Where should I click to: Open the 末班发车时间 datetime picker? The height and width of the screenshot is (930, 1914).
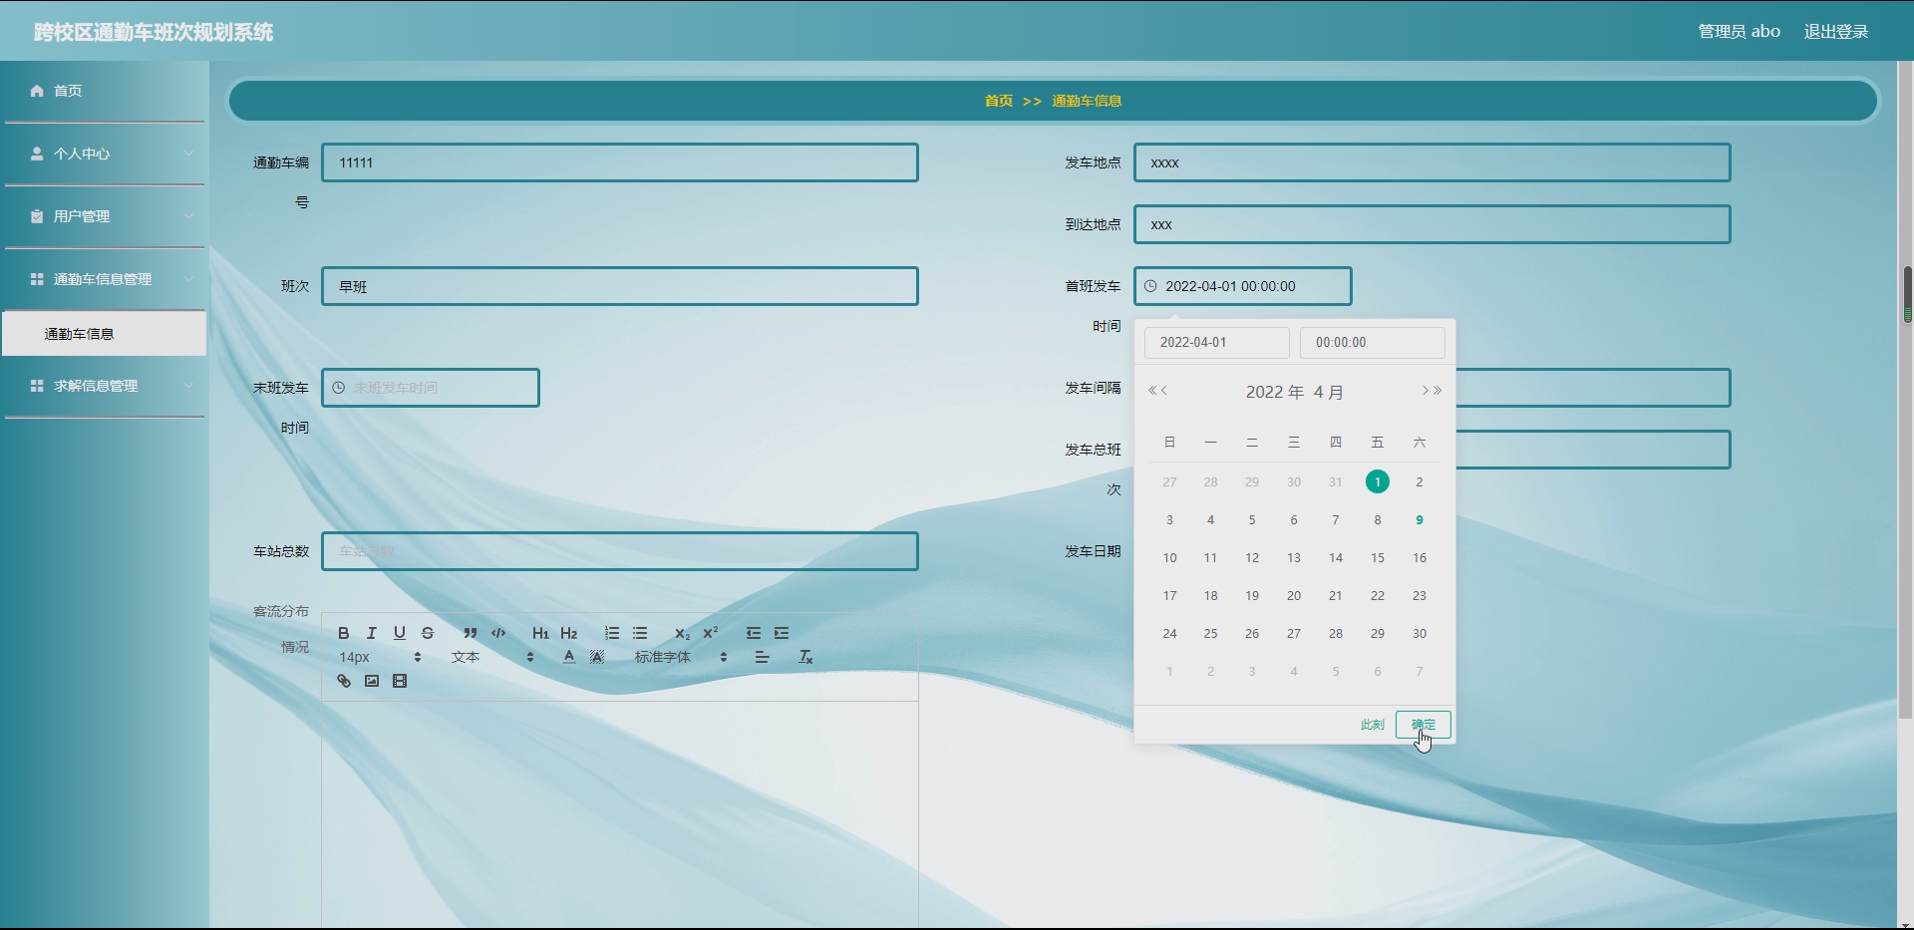430,388
